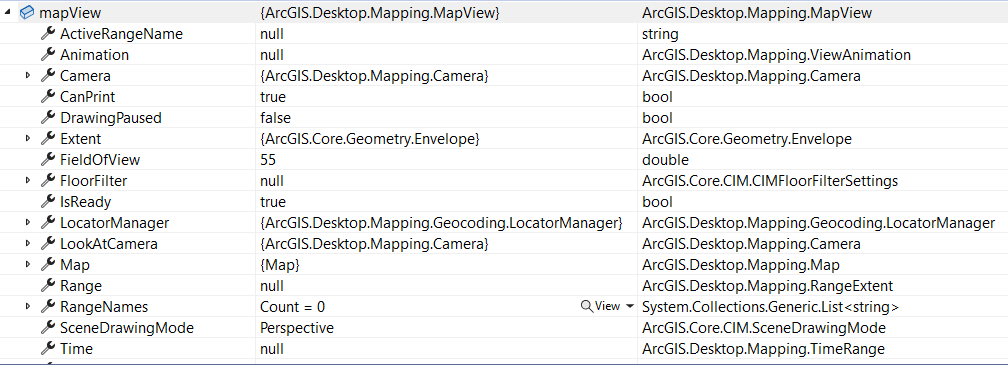Click the mapView cube object icon

click(x=27, y=12)
